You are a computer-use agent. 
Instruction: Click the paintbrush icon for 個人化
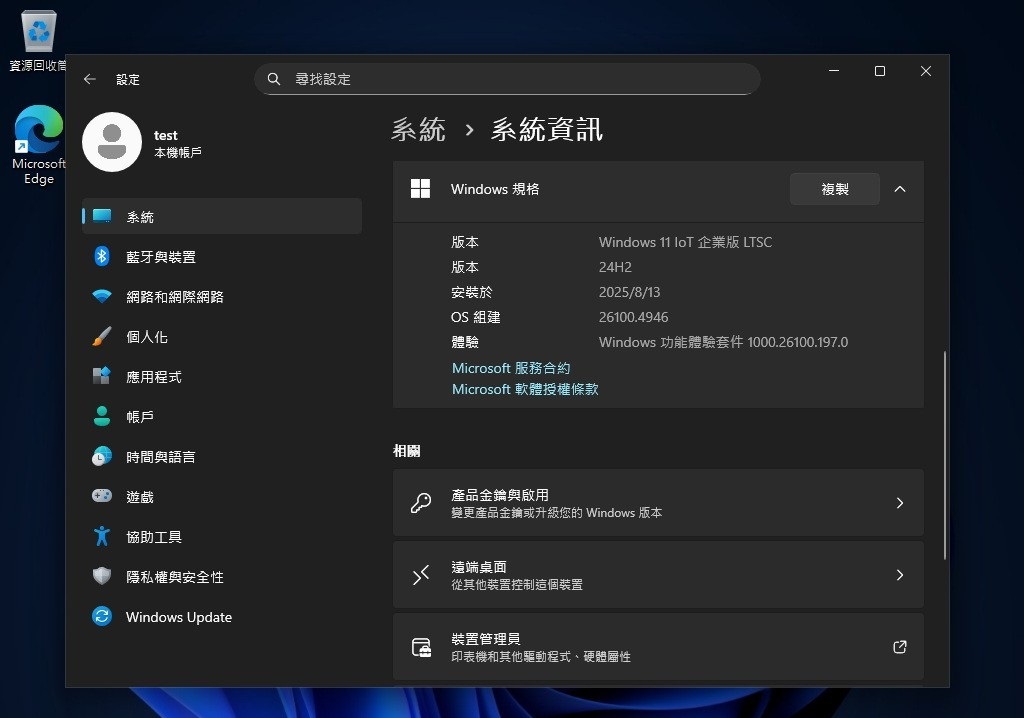102,336
